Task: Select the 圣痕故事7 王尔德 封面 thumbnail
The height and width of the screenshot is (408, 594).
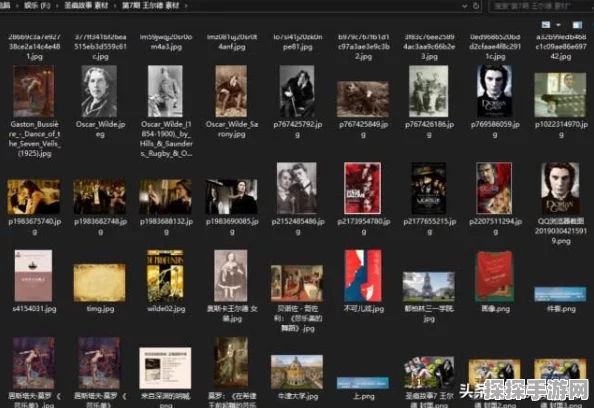Action: 429,372
